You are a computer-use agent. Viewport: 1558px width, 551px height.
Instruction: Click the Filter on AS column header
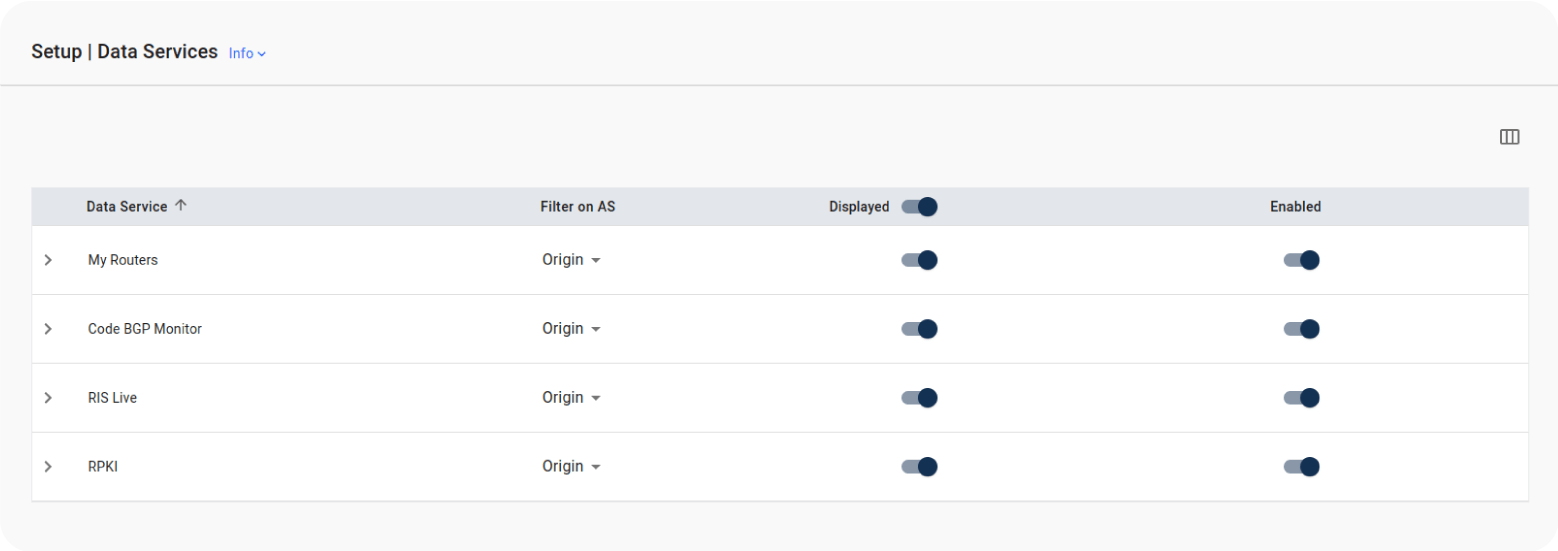pos(577,207)
